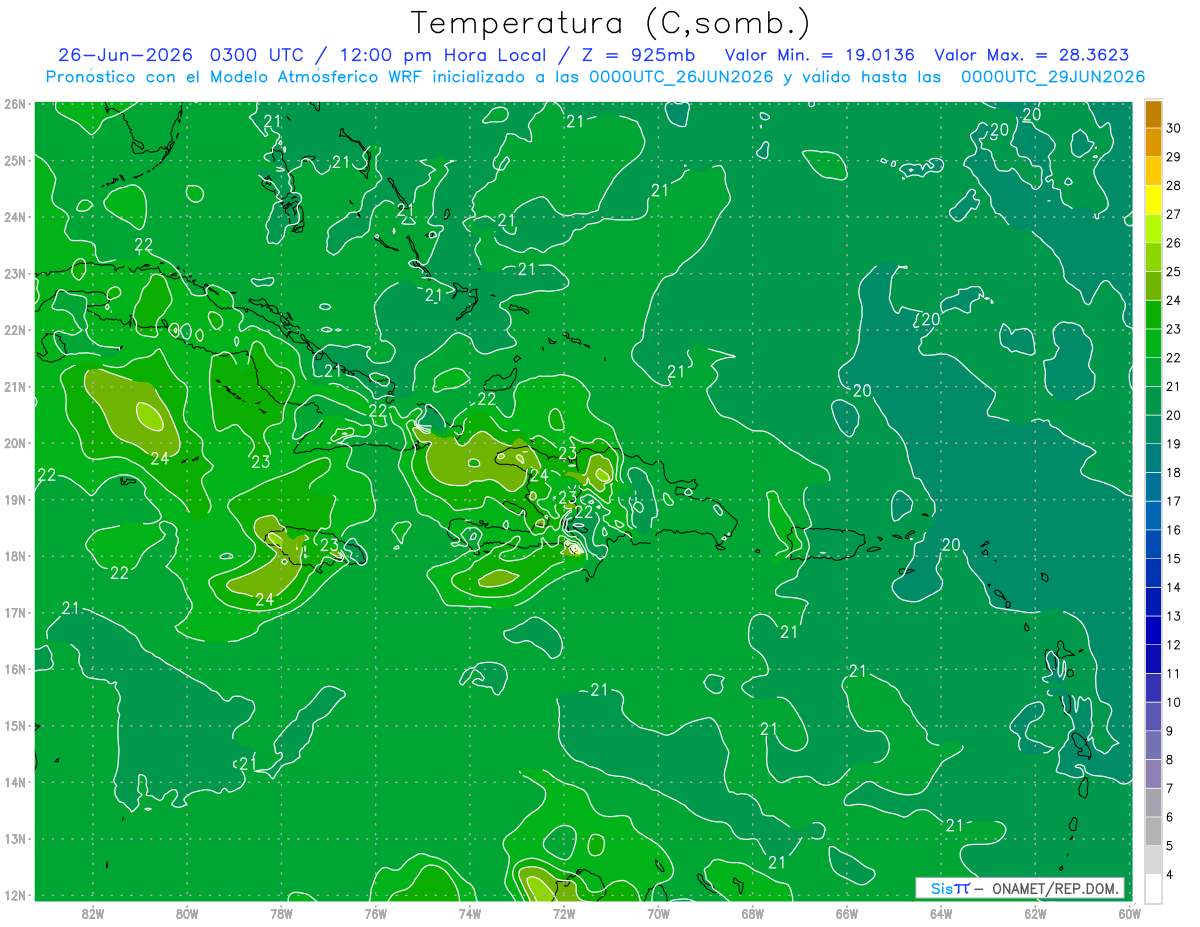Click the '62W' longitude axis label
This screenshot has height=927, width=1200.
[1035, 913]
